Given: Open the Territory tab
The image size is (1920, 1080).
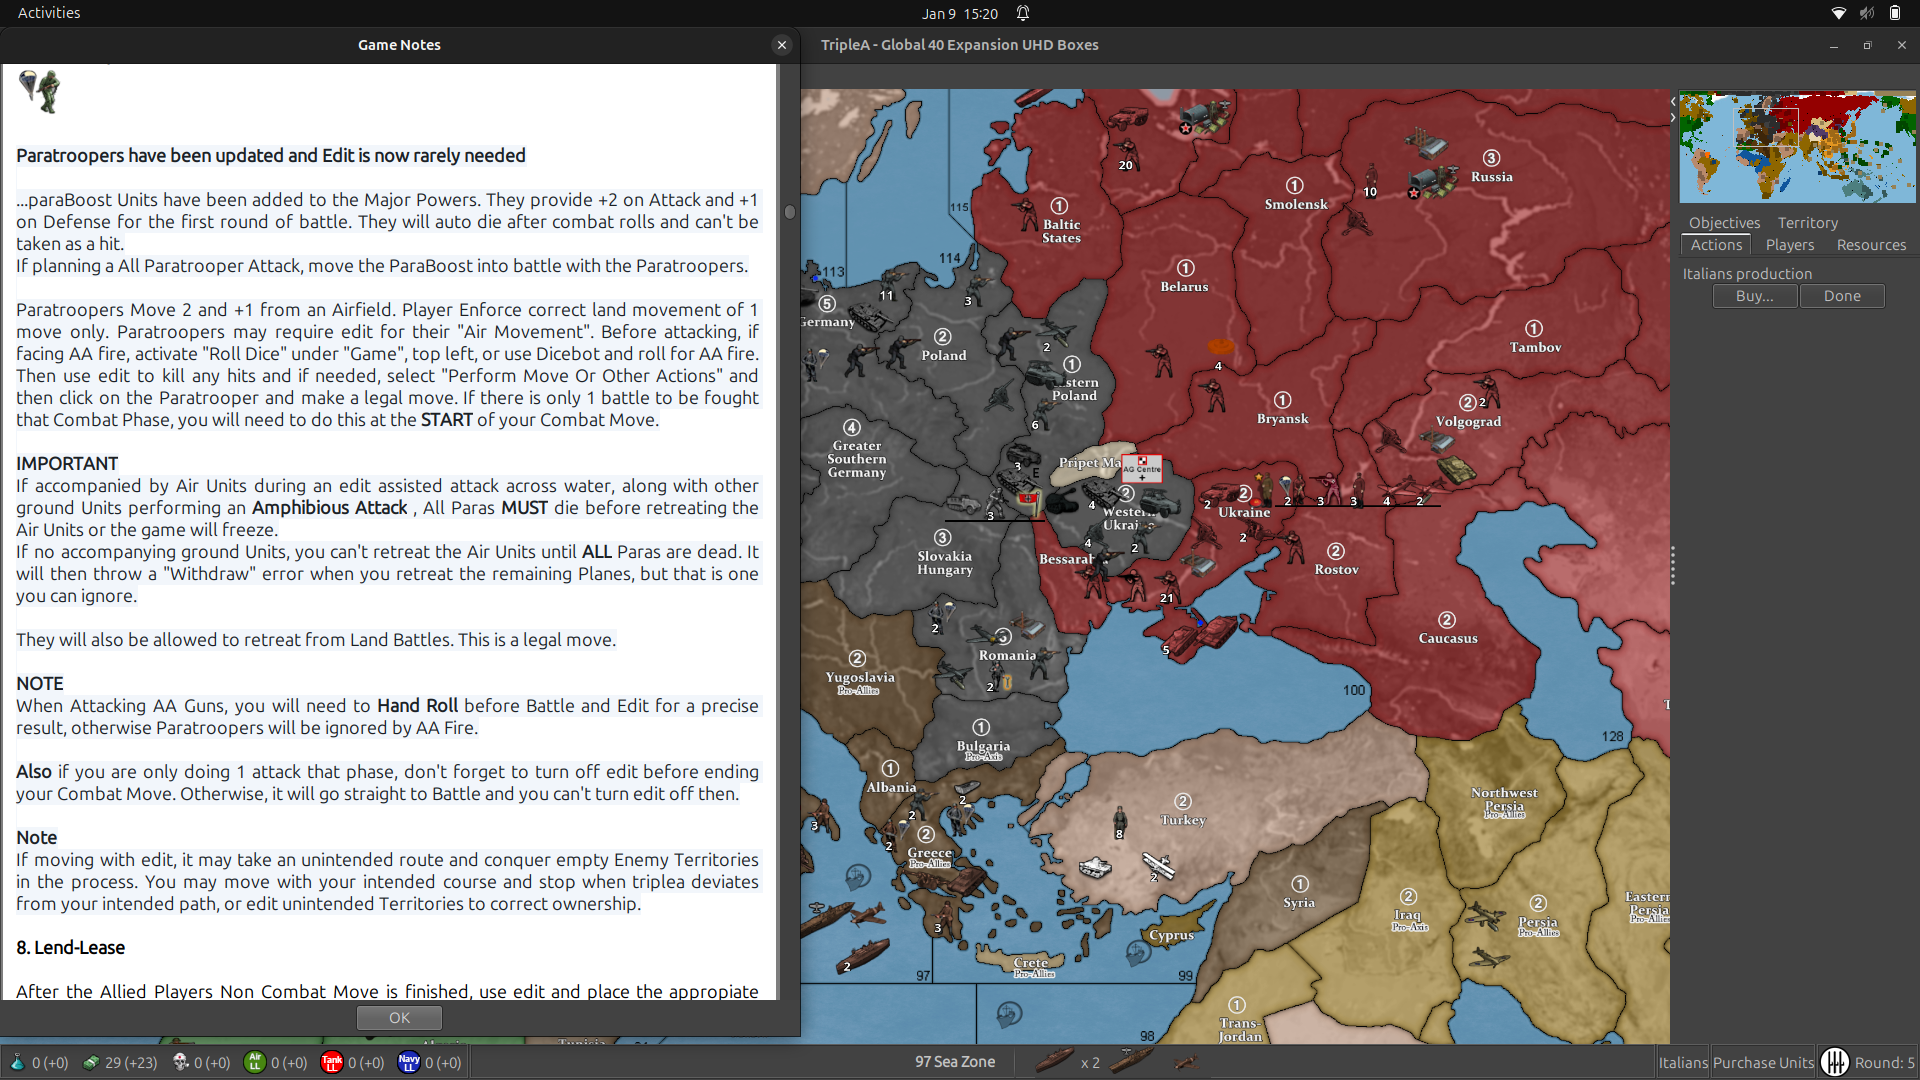Looking at the screenshot, I should point(1807,222).
